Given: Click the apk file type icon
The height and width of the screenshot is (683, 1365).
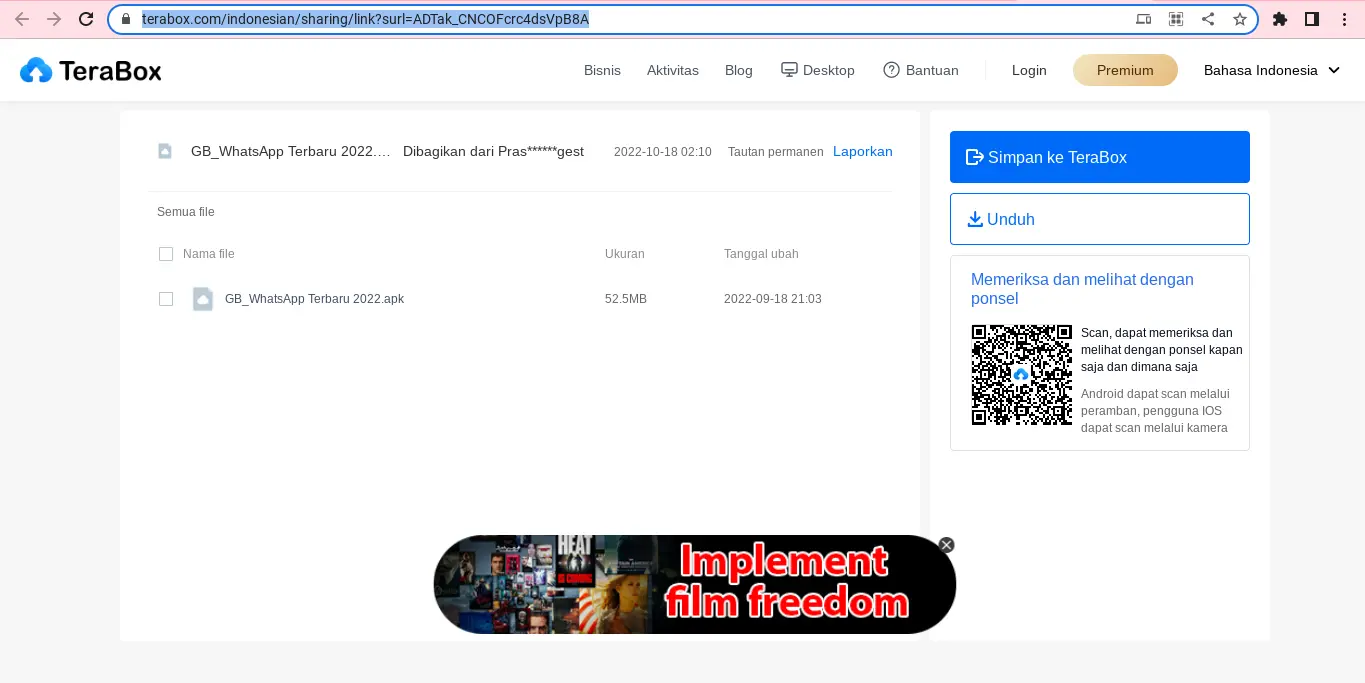Looking at the screenshot, I should [x=203, y=299].
